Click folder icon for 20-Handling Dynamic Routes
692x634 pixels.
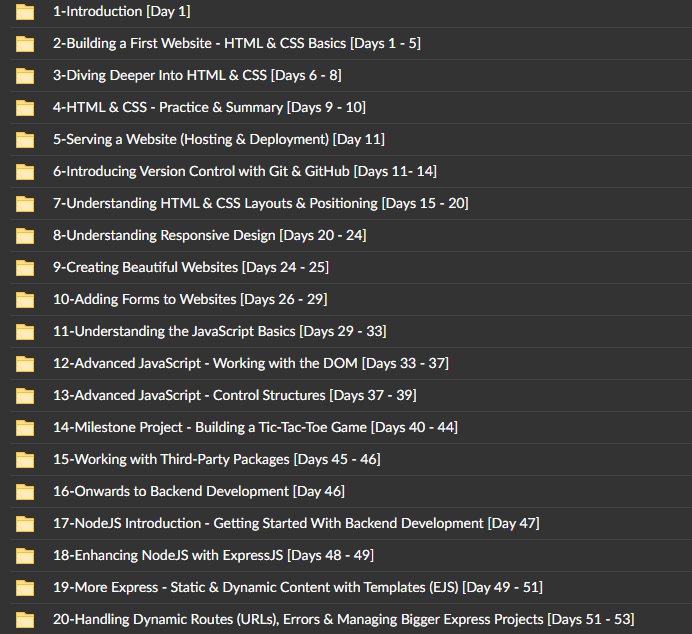pyautogui.click(x=25, y=619)
